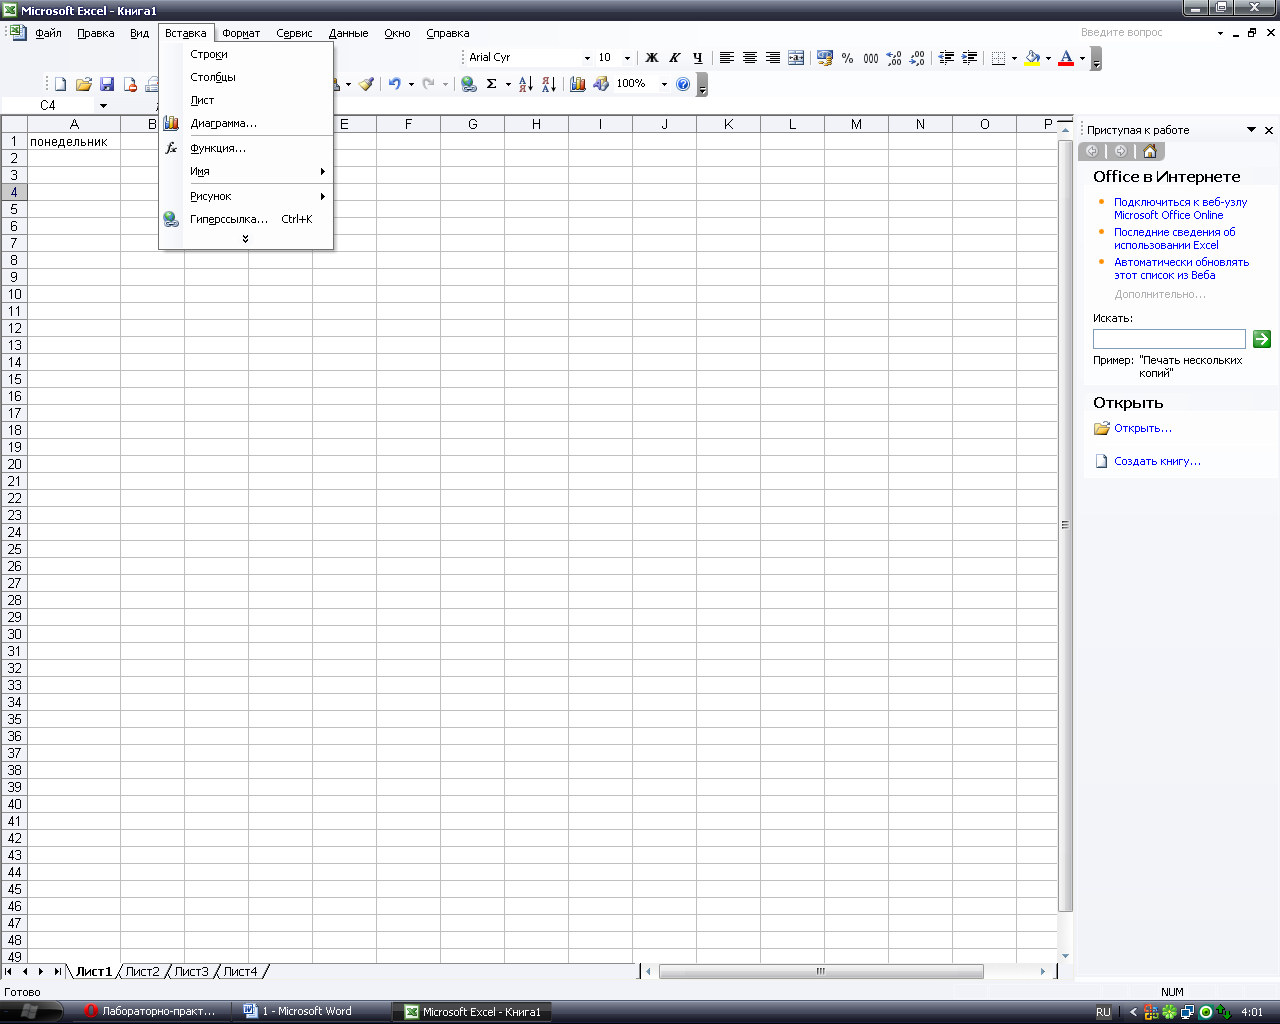Click the task pane Back arrow

(x=1092, y=151)
